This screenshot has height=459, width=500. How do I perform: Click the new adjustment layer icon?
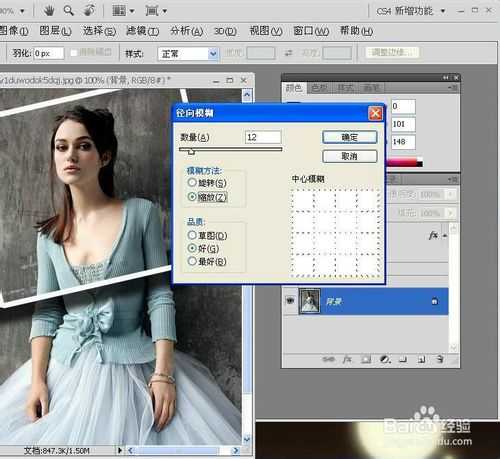[385, 359]
